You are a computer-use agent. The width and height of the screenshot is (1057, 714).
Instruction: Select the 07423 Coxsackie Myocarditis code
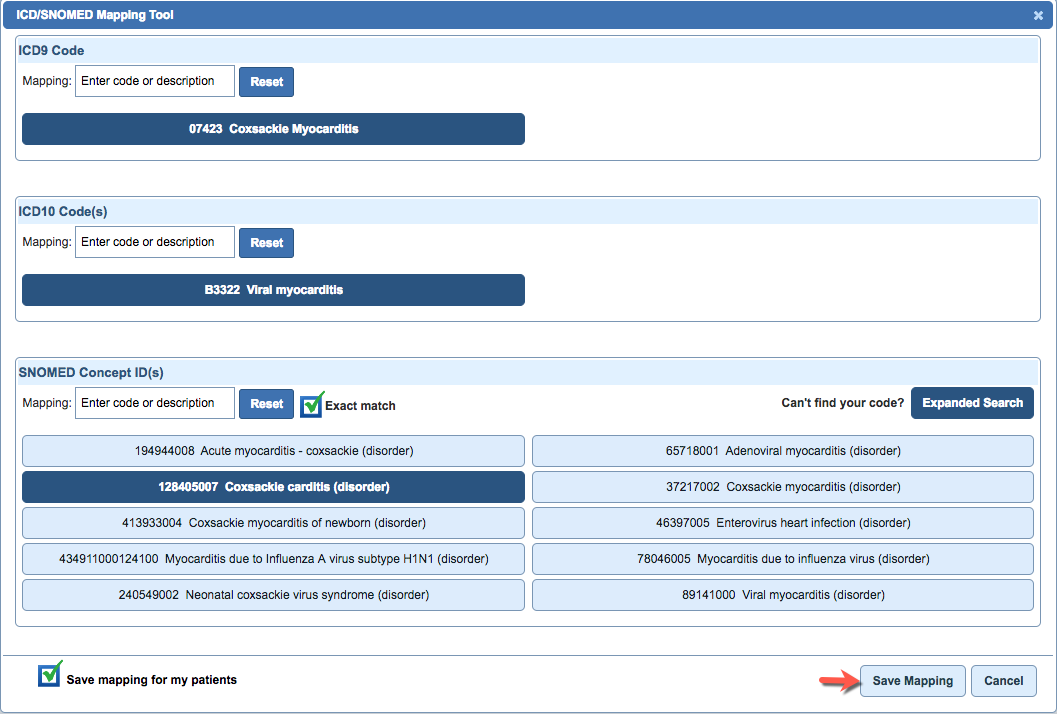point(272,128)
